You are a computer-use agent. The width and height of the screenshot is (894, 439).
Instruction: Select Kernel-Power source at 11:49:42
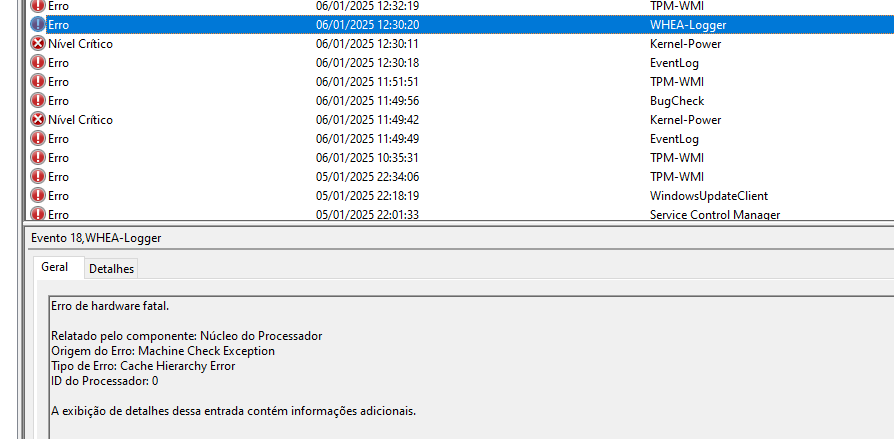tap(685, 120)
